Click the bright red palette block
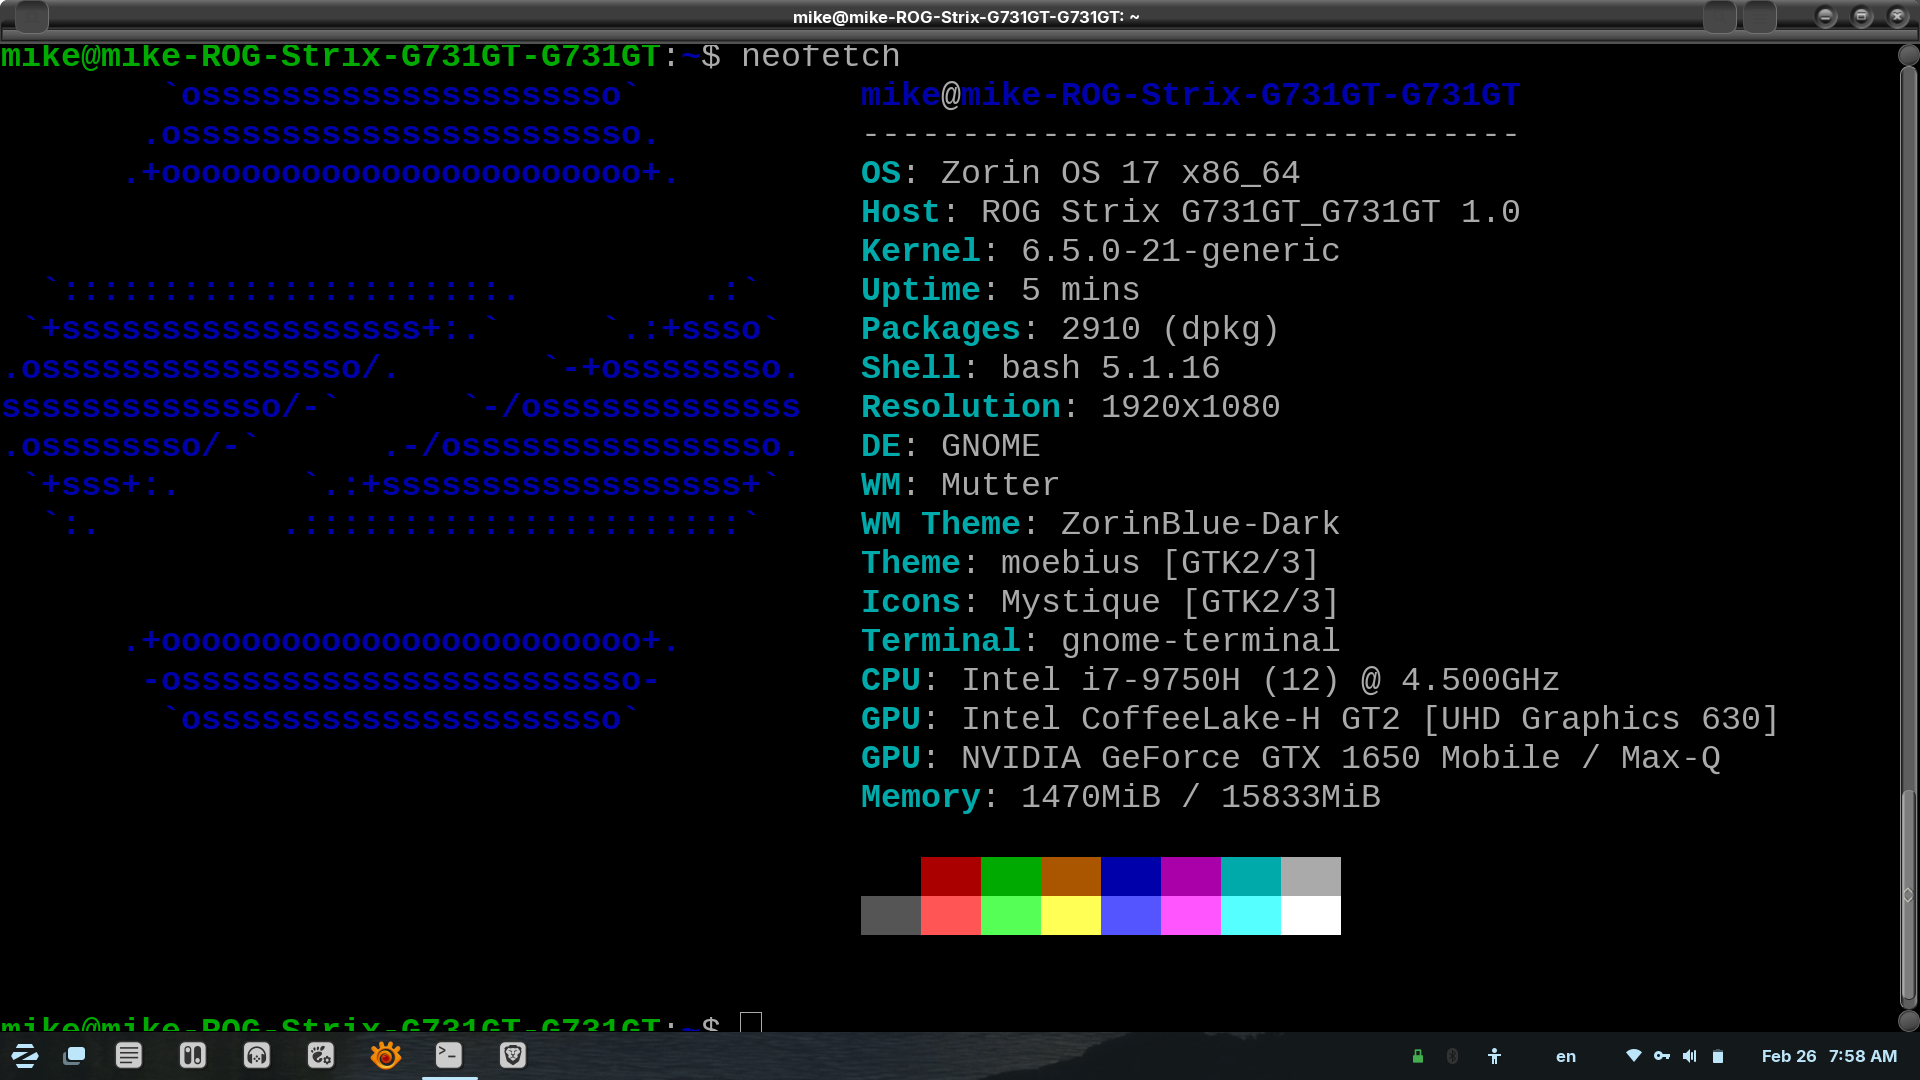Viewport: 1920px width, 1080px height. click(x=951, y=915)
